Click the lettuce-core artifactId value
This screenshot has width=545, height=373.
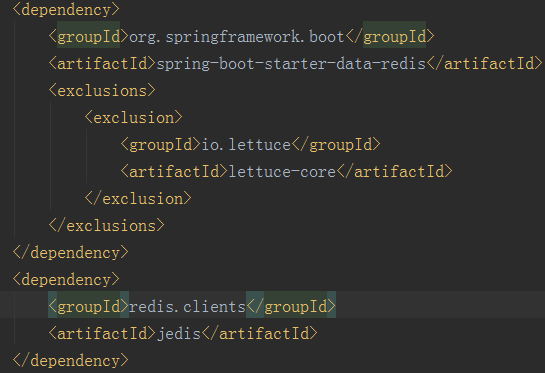[x=282, y=172]
